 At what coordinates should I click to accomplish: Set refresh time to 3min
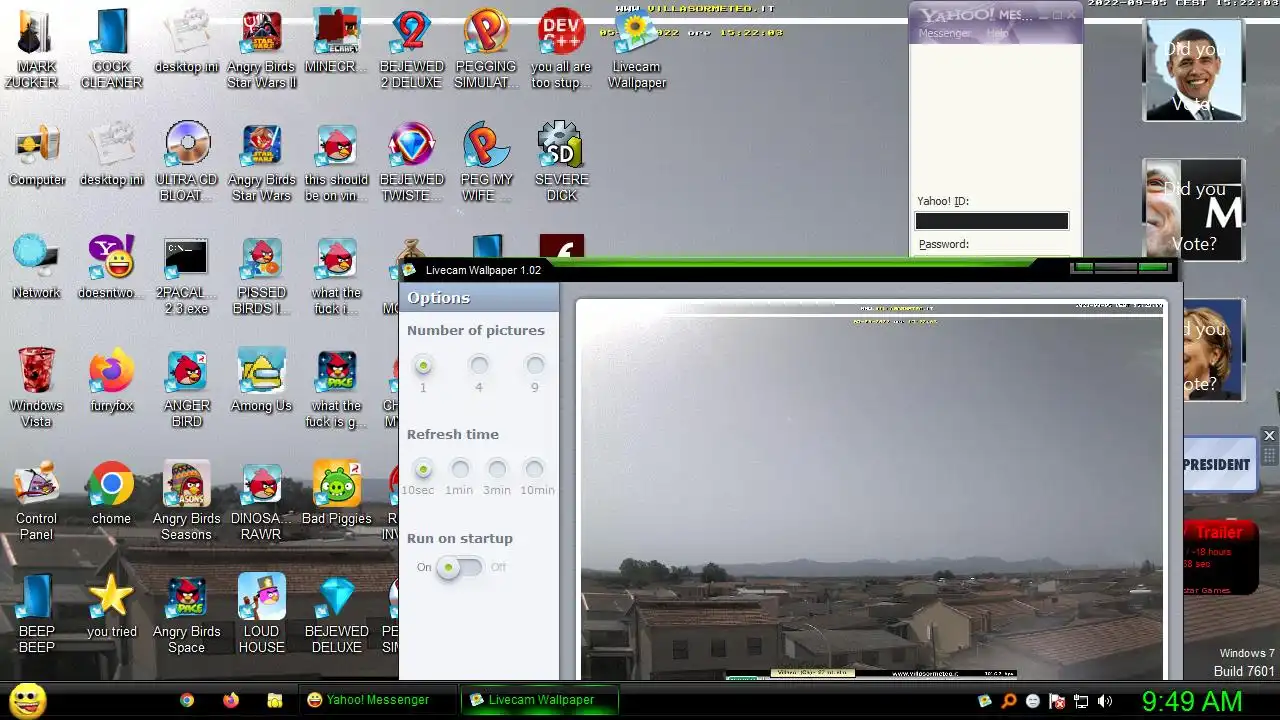tap(497, 469)
